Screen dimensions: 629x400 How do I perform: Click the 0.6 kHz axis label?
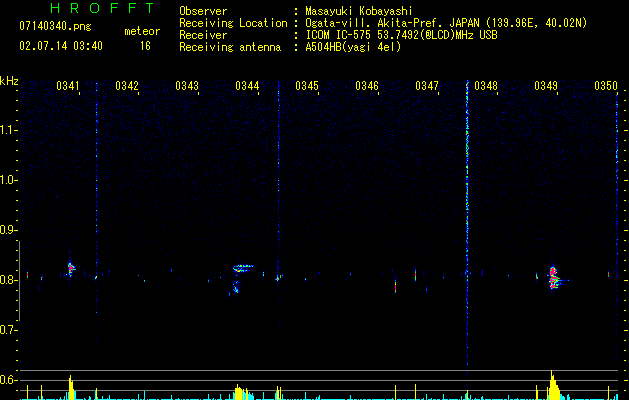pyautogui.click(x=8, y=380)
